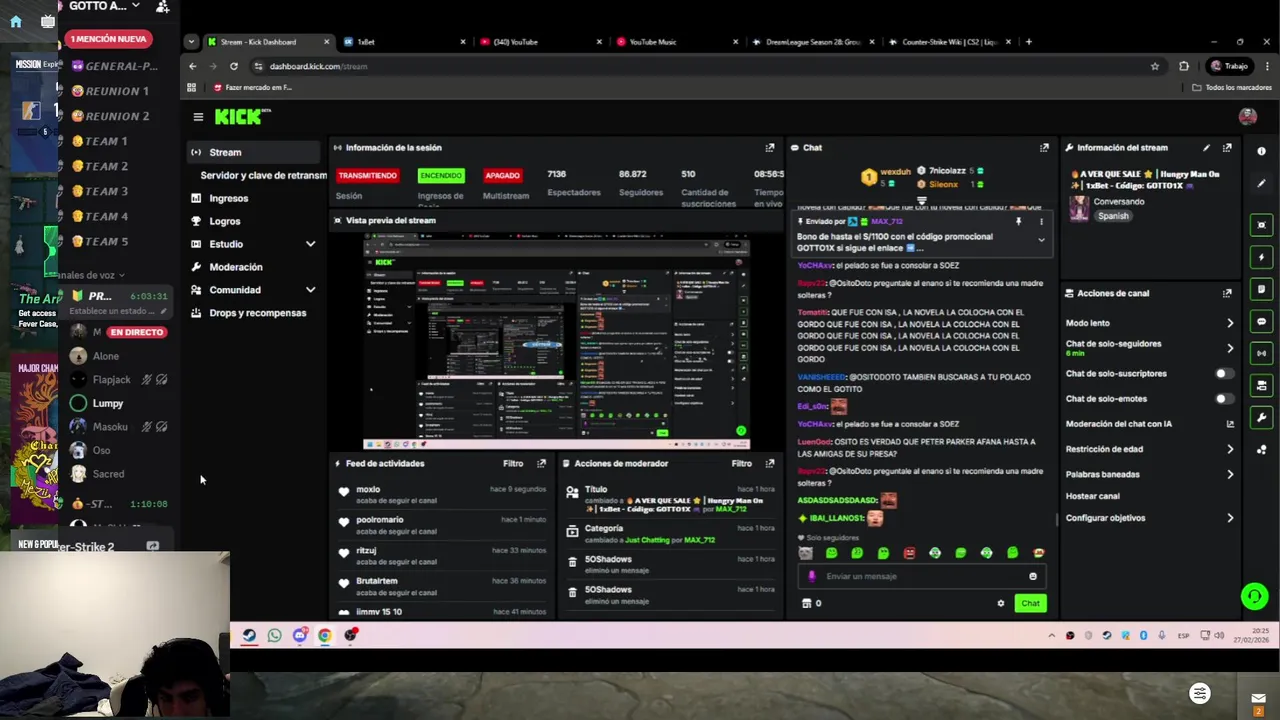The height and width of the screenshot is (720, 1280).
Task: Pop out the Acciones de moderador panel
Action: (x=770, y=463)
